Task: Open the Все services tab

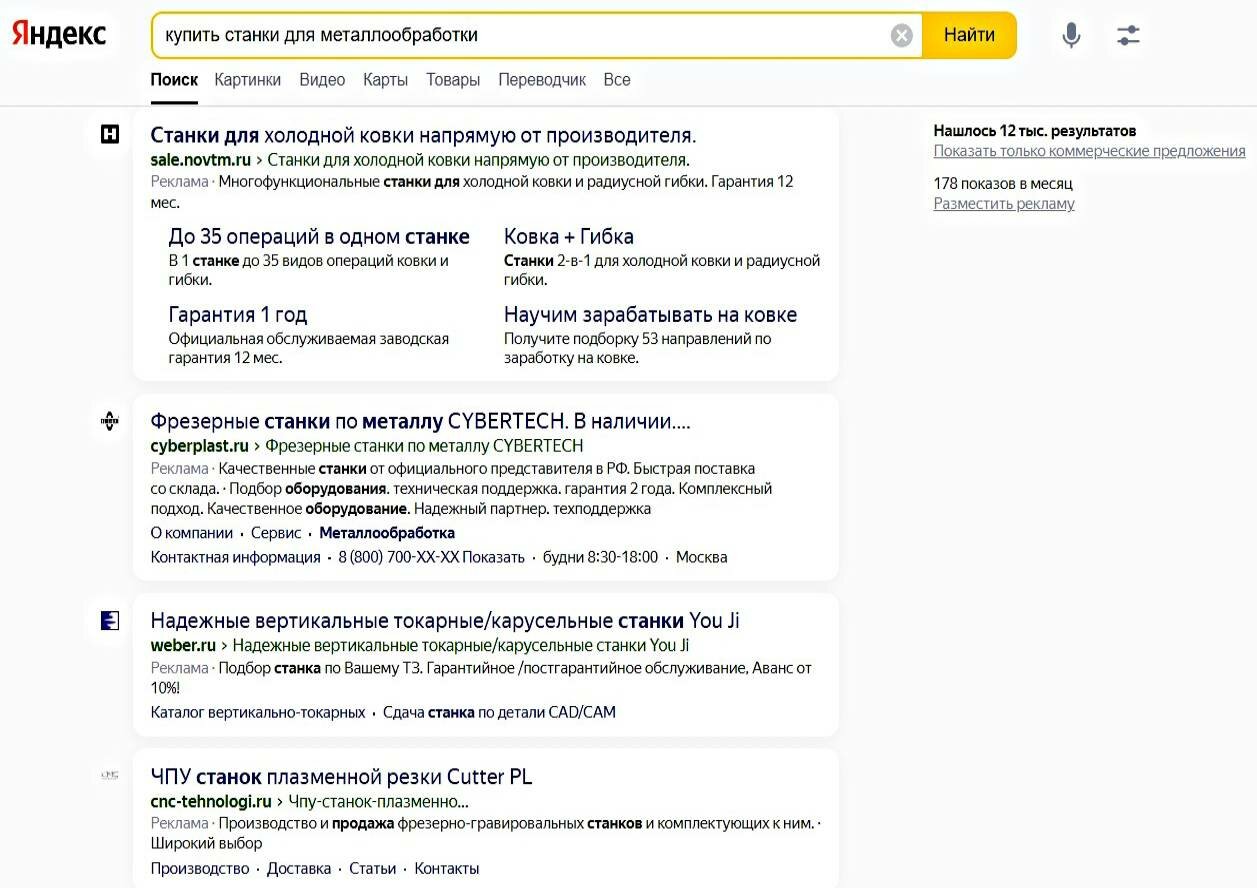Action: pos(617,80)
